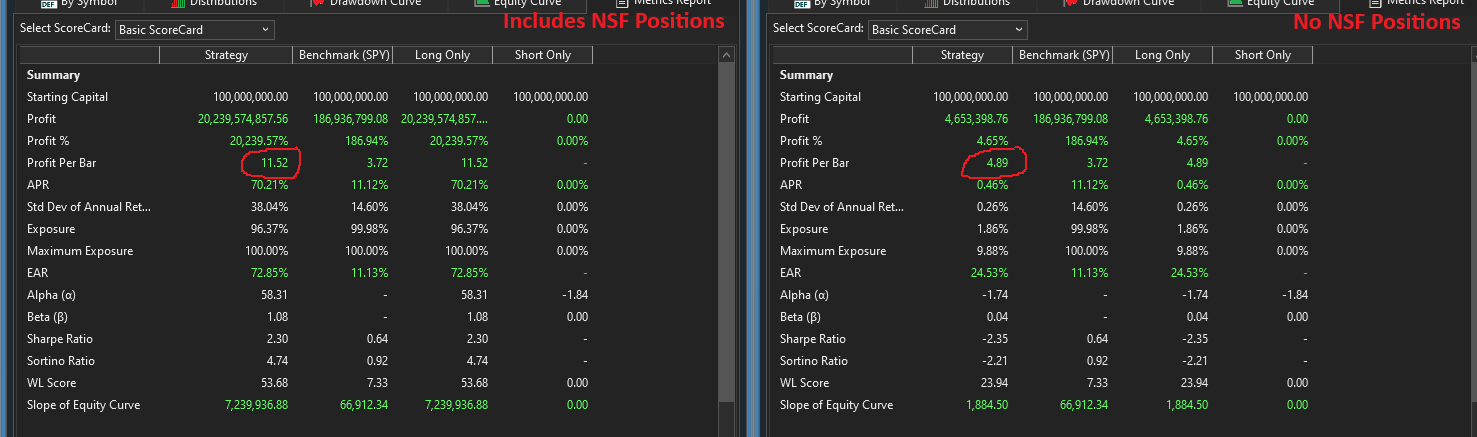
Task: Select Strategy EAR value 72.85%
Action: (x=267, y=273)
